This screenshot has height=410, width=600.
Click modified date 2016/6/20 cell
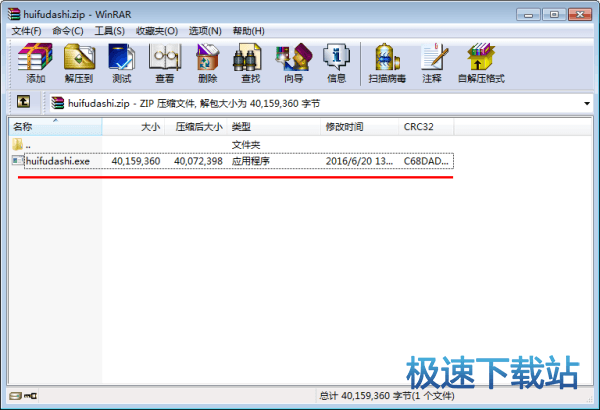pyautogui.click(x=359, y=161)
